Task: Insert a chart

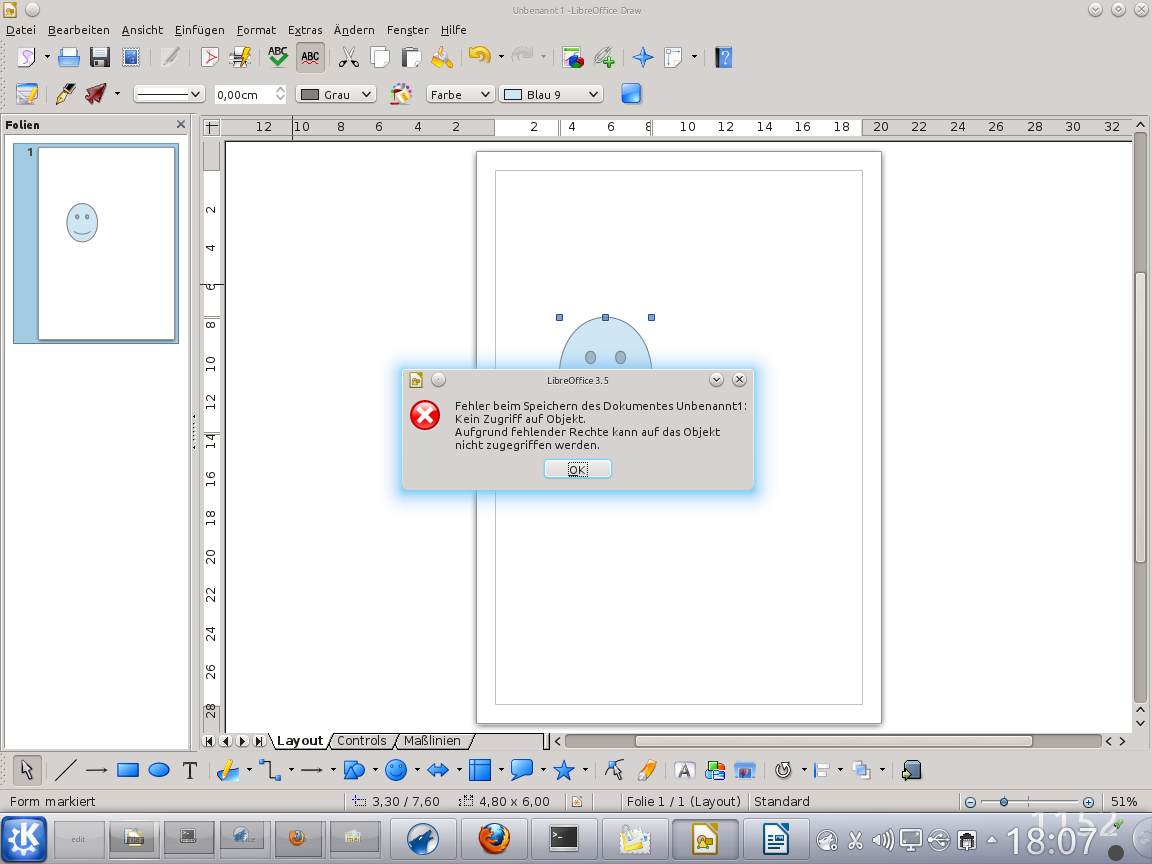Action: point(573,57)
